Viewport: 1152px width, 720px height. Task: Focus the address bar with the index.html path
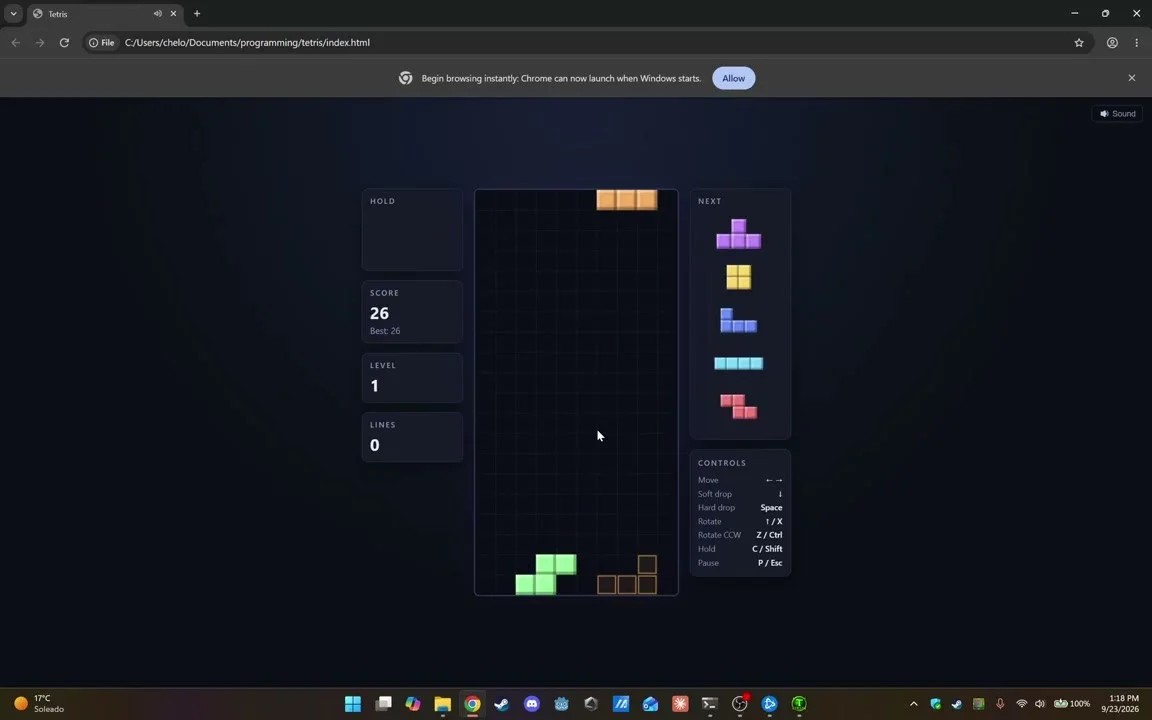[x=247, y=43]
